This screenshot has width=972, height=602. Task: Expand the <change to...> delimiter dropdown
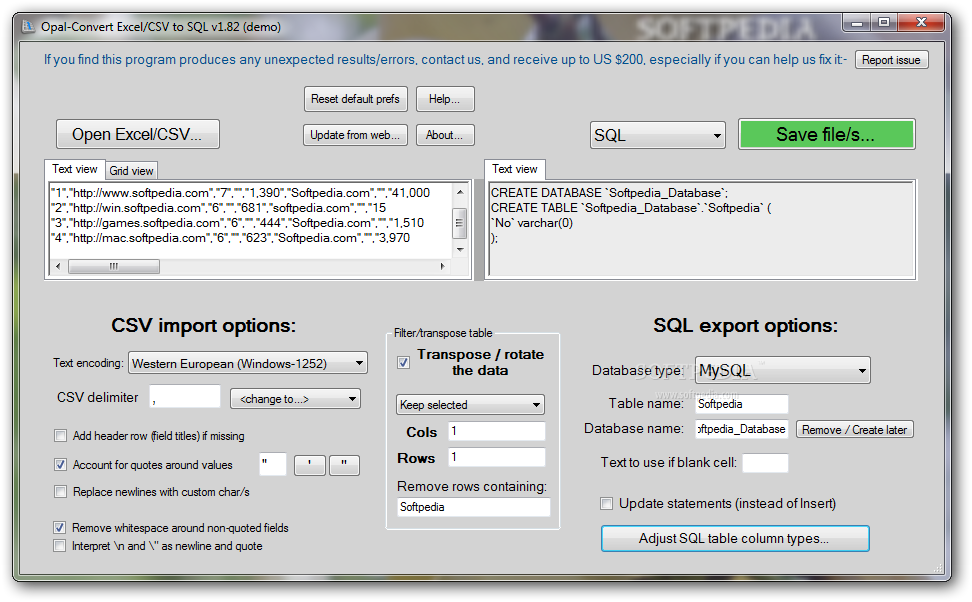click(x=295, y=399)
